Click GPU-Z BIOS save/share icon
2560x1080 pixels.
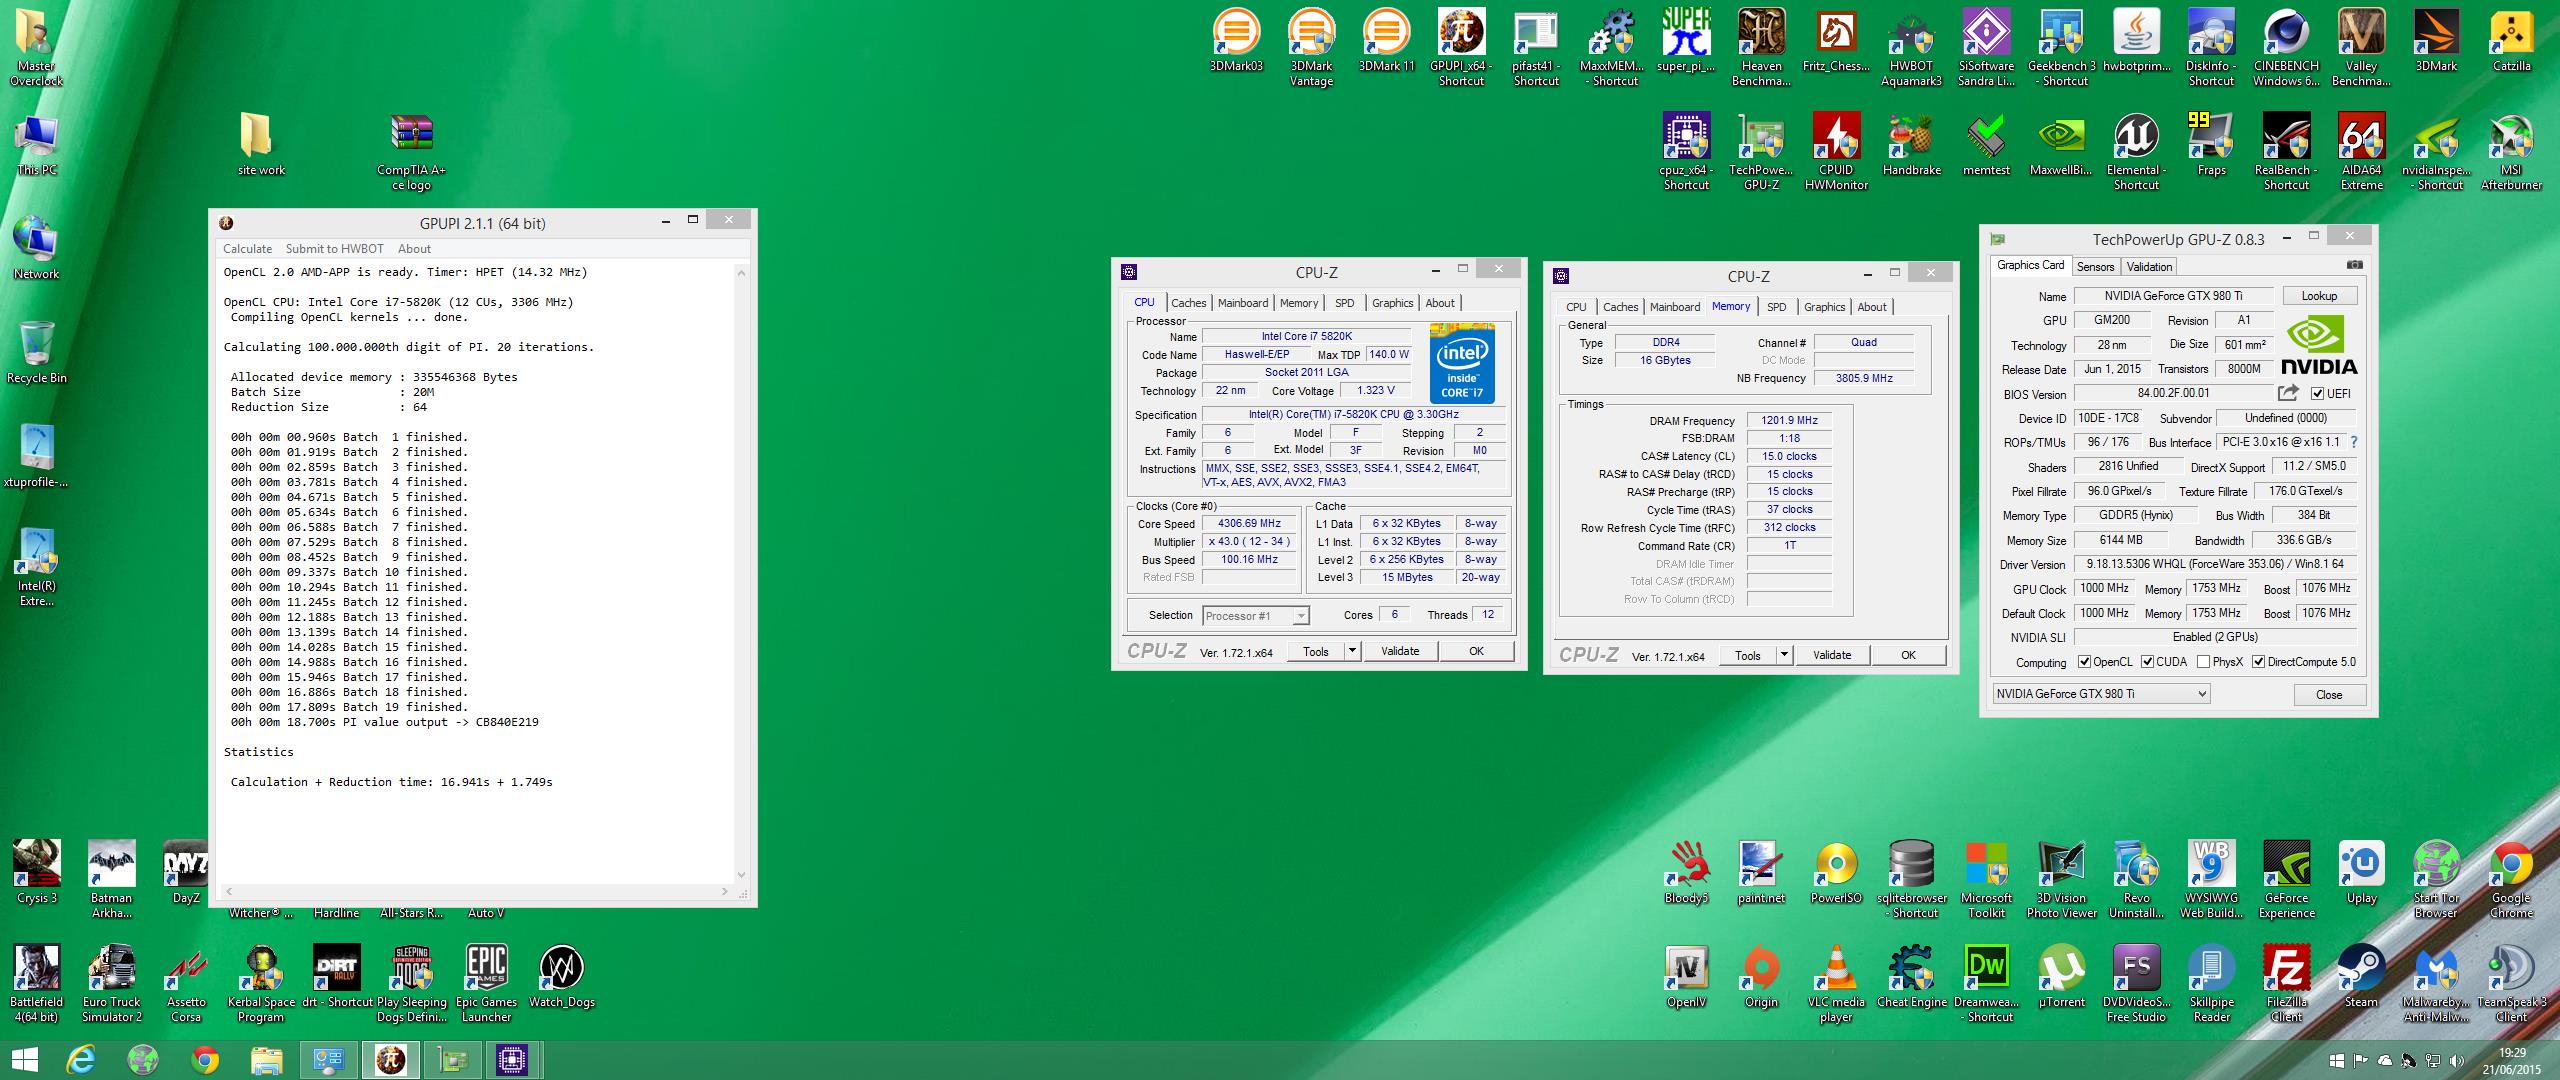(2288, 393)
